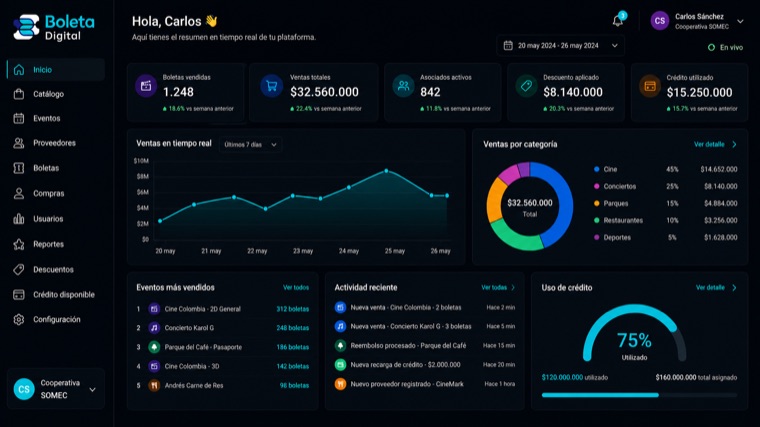Click the Descuento aplicado tag icon

pyautogui.click(x=526, y=86)
